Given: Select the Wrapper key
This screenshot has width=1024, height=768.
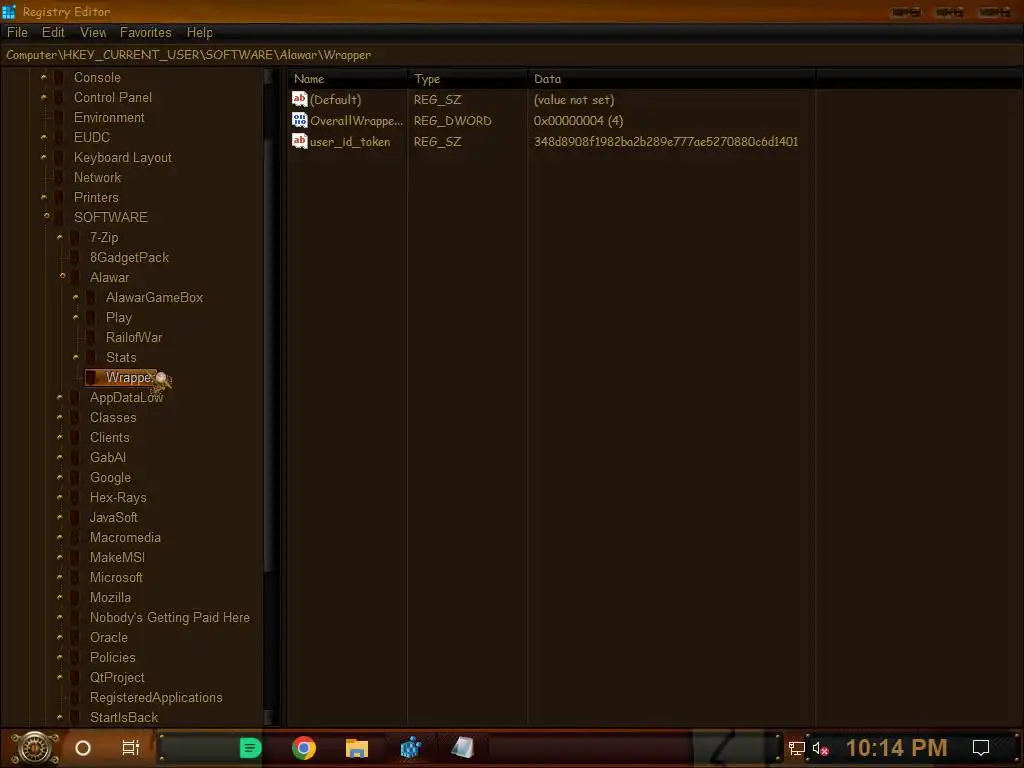Looking at the screenshot, I should [129, 377].
